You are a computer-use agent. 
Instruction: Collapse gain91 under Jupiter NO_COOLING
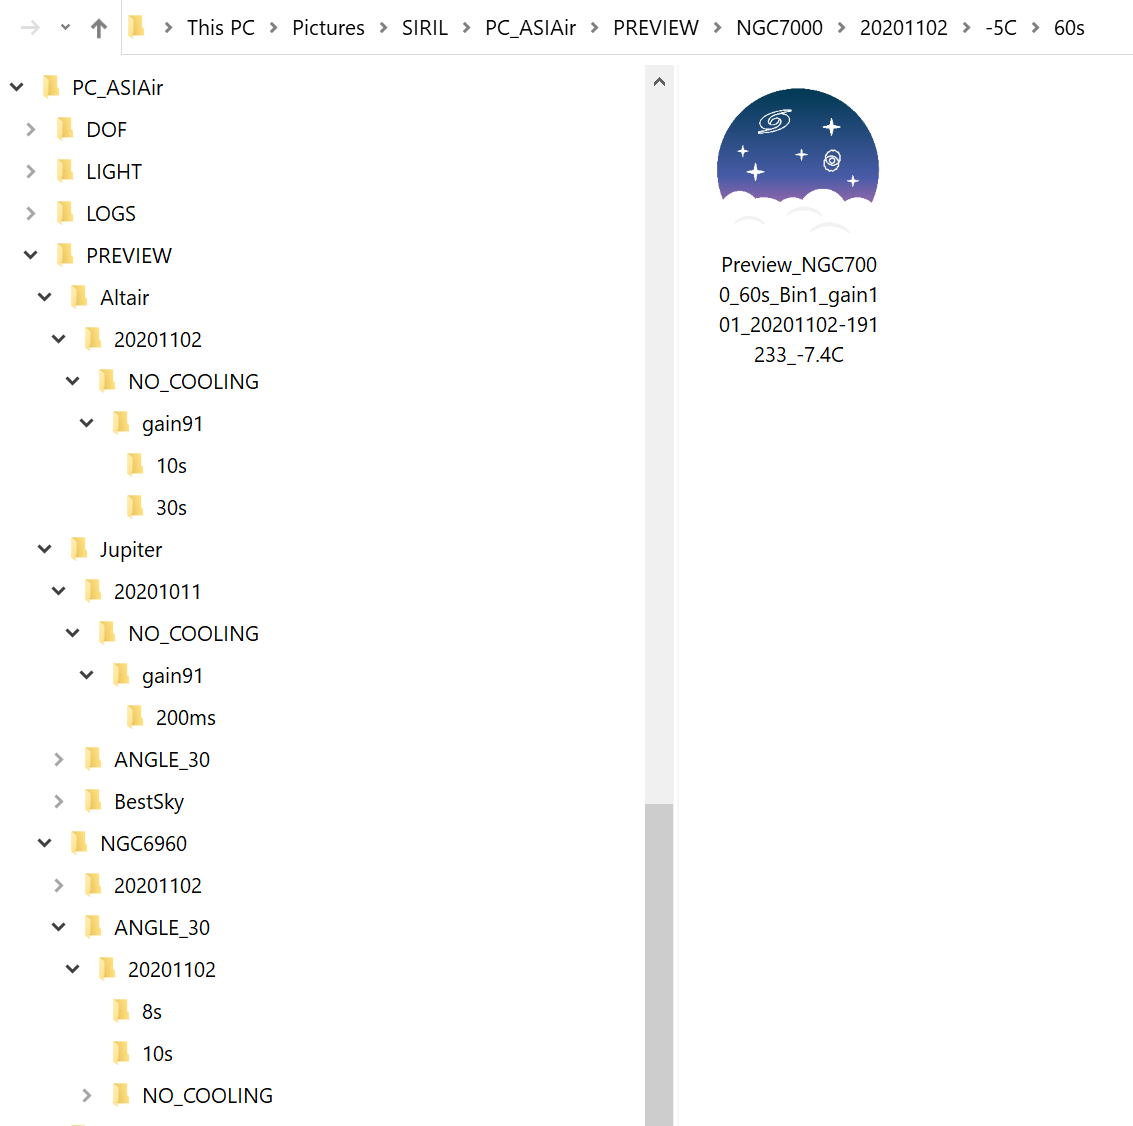click(87, 675)
